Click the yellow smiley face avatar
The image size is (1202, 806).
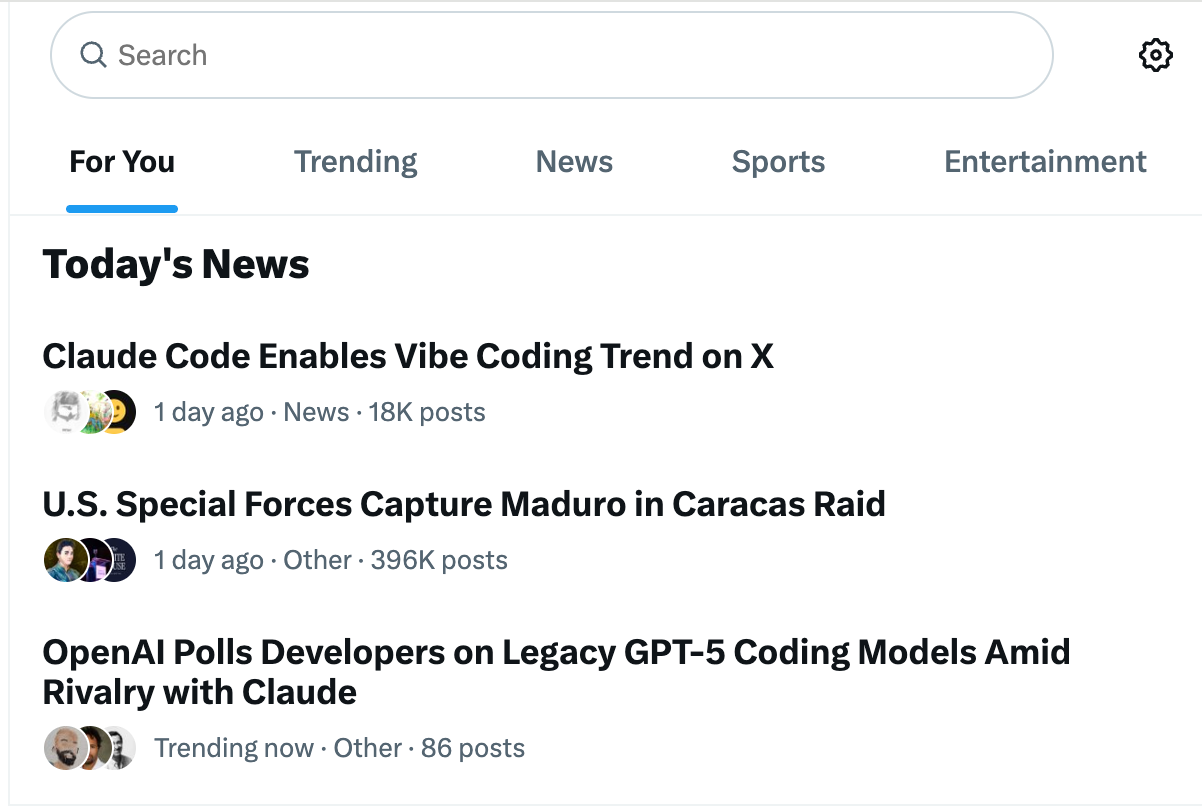(x=119, y=412)
